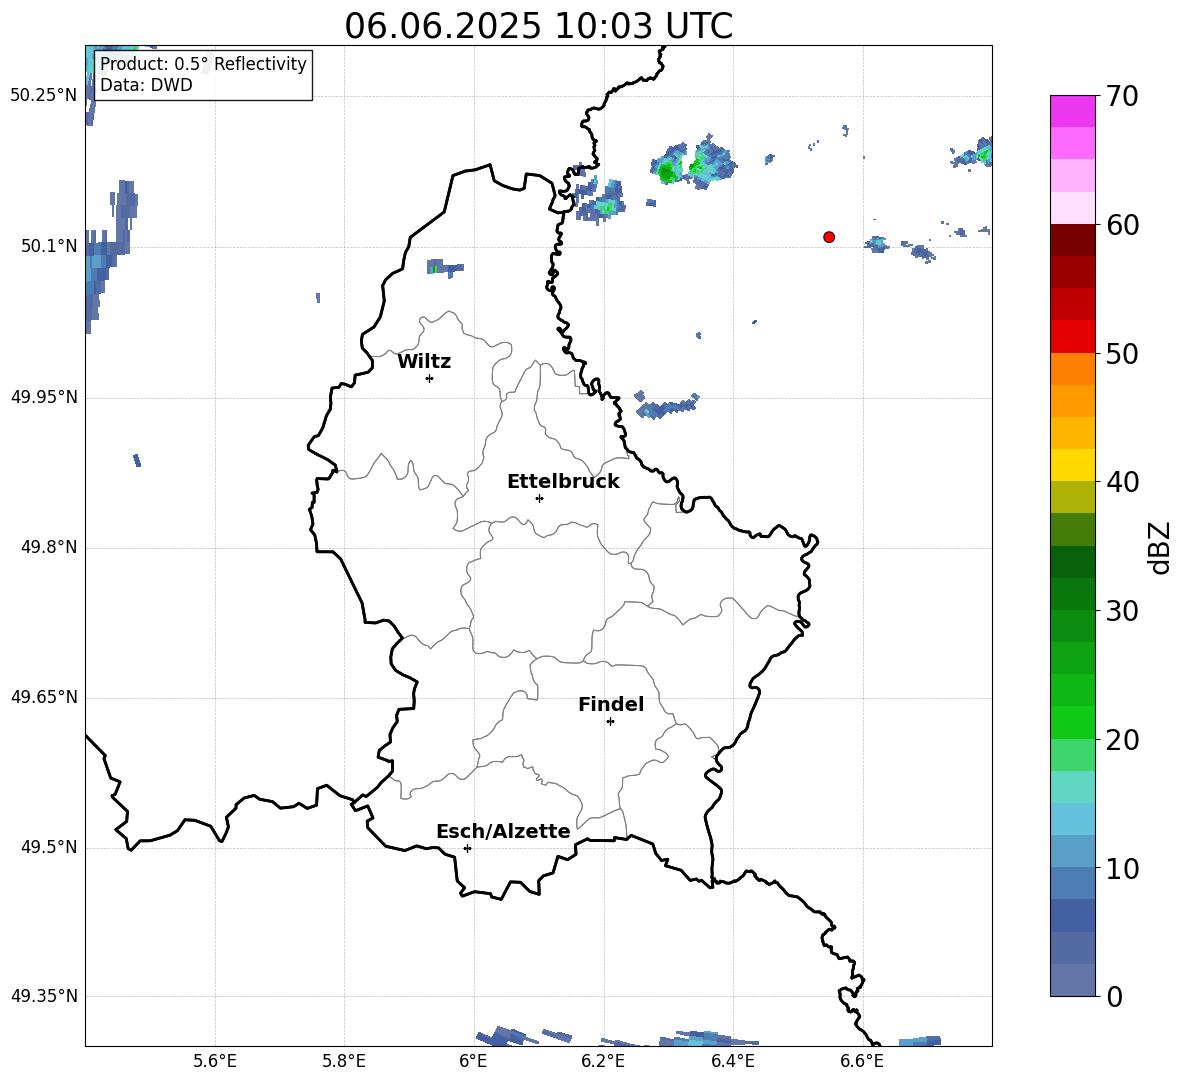
Task: Click the 6.2°E longitude label
Action: point(603,1061)
